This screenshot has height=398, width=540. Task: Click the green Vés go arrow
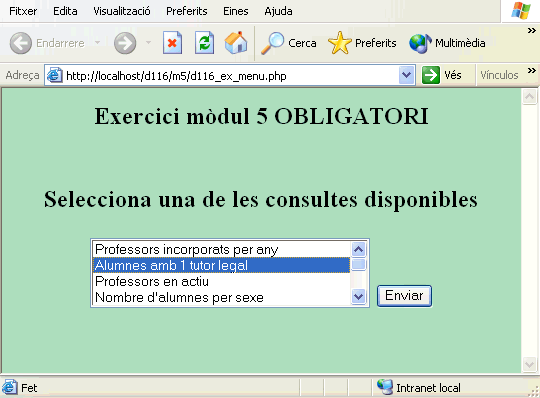pos(431,75)
